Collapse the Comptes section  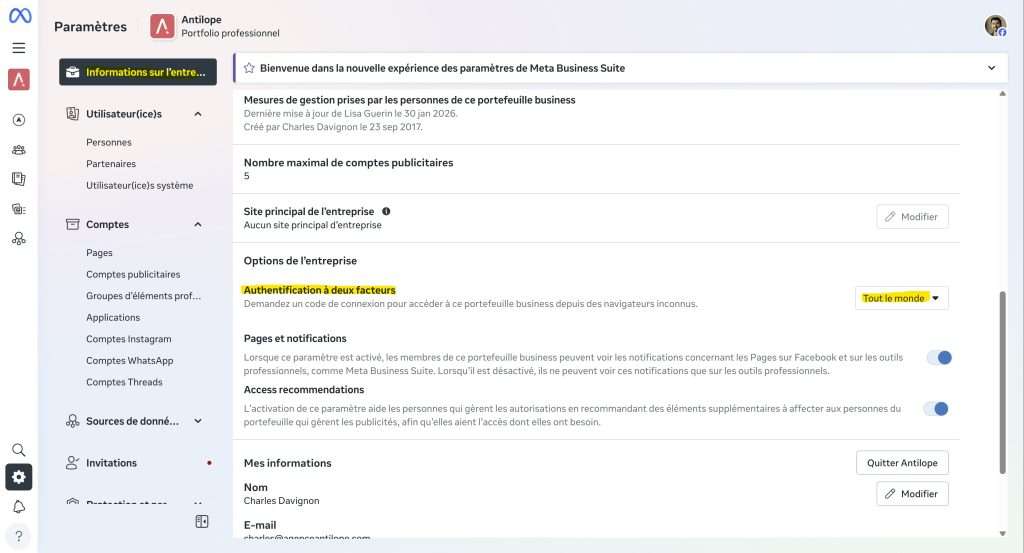(198, 225)
